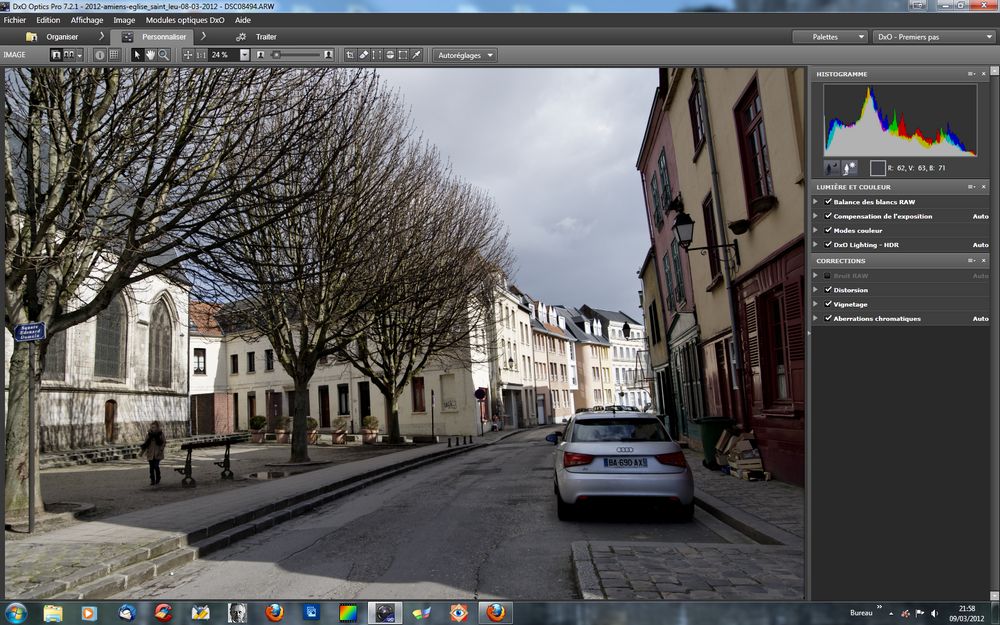Select the white balance eyedropper tool
Image resolution: width=1000 pixels, height=625 pixels.
pyautogui.click(x=416, y=55)
